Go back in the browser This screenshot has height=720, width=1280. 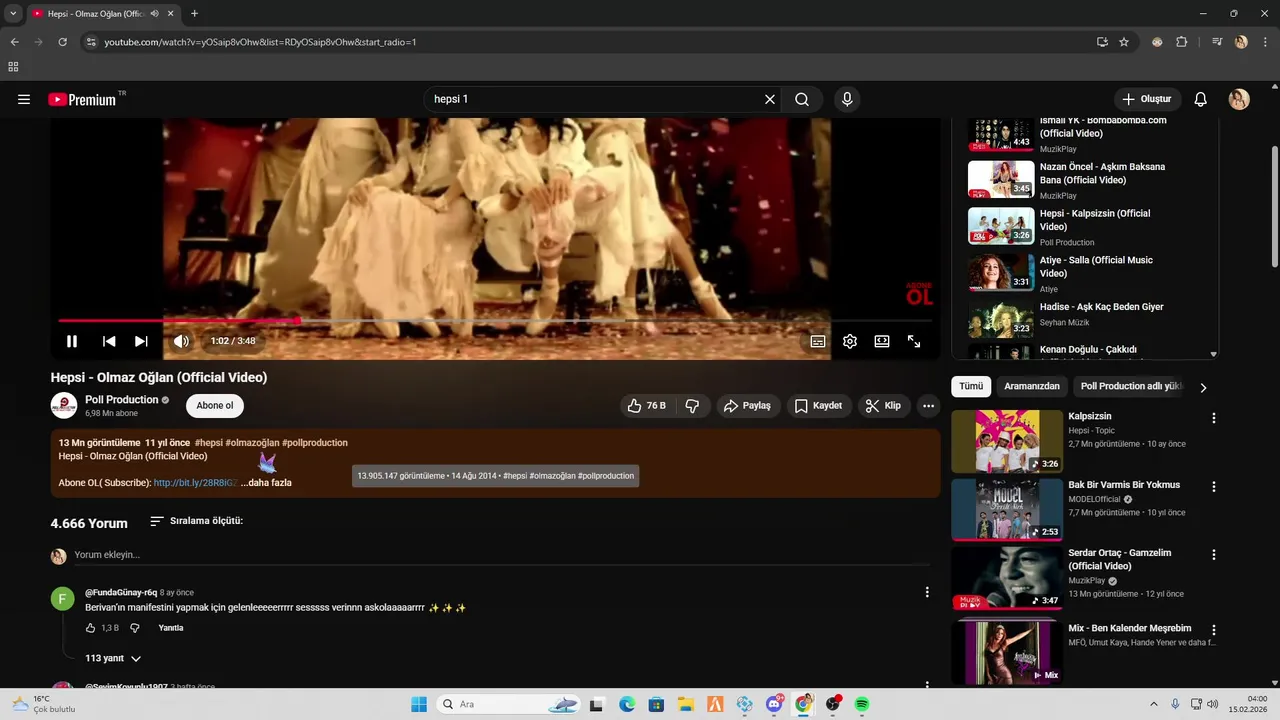click(x=14, y=42)
